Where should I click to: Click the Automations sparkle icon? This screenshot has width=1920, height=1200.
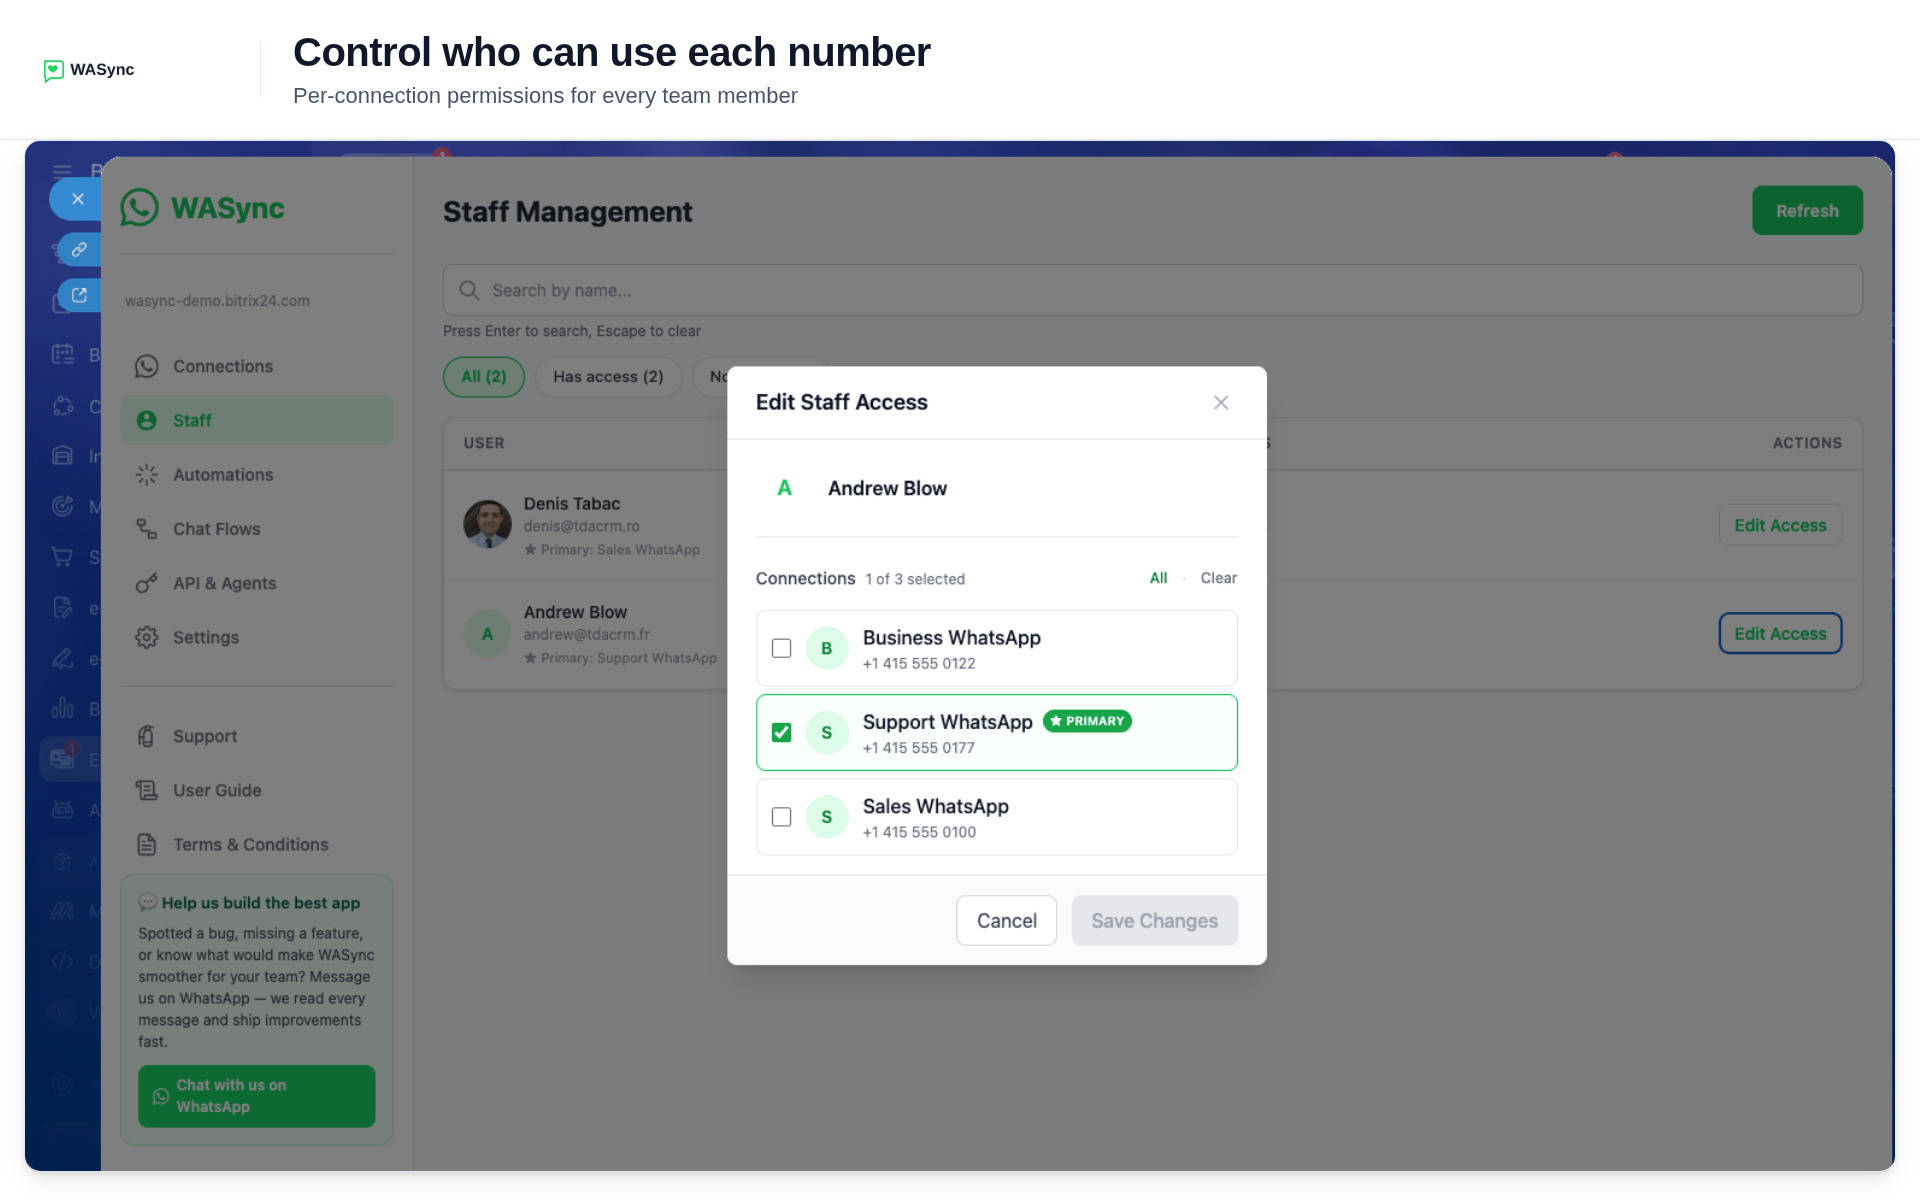[x=147, y=475]
